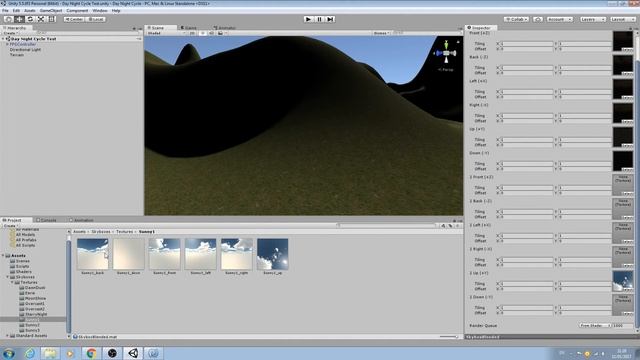Expand the FPSController object

pos(7,44)
